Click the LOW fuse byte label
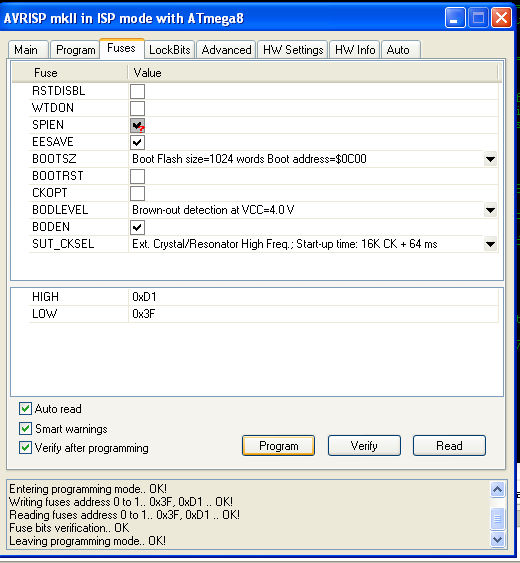The width and height of the screenshot is (520, 563). click(44, 314)
